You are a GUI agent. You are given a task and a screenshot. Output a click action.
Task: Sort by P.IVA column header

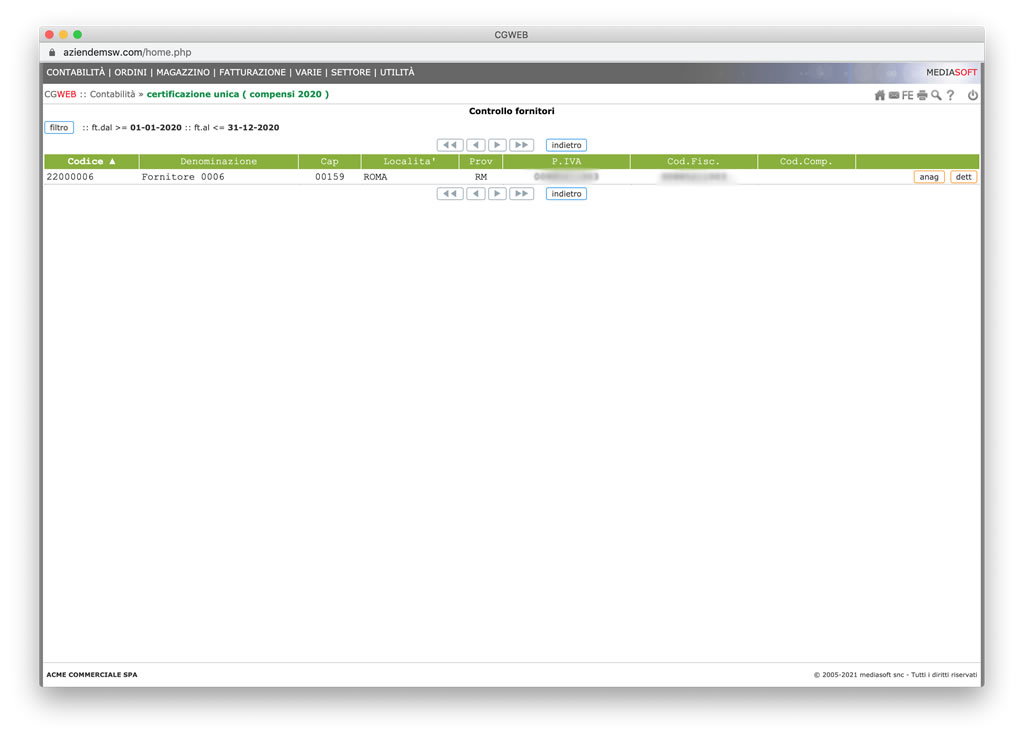tap(566, 161)
